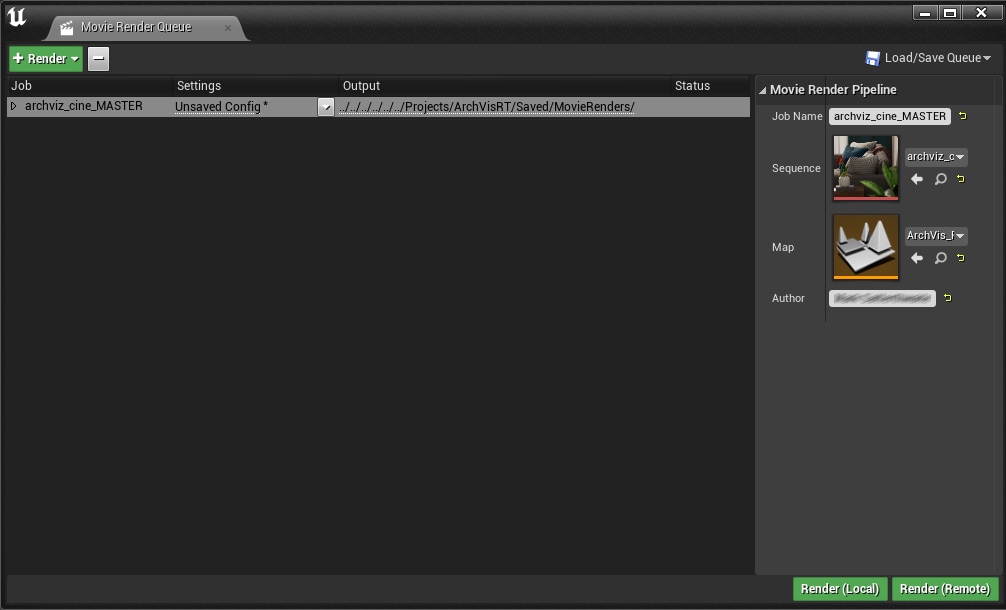This screenshot has height=610, width=1006.
Task: Expand the archviz_cine_MASTER job row
Action: (x=13, y=105)
